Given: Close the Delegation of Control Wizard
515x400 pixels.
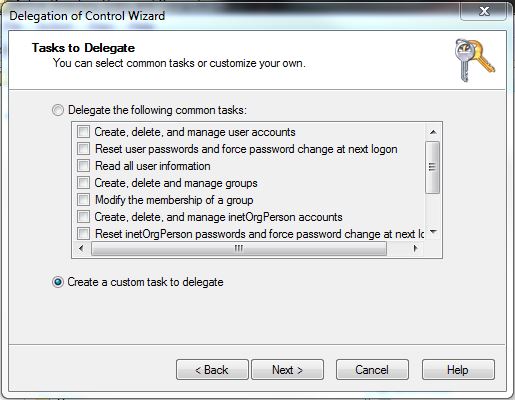Looking at the screenshot, I should 484,12.
